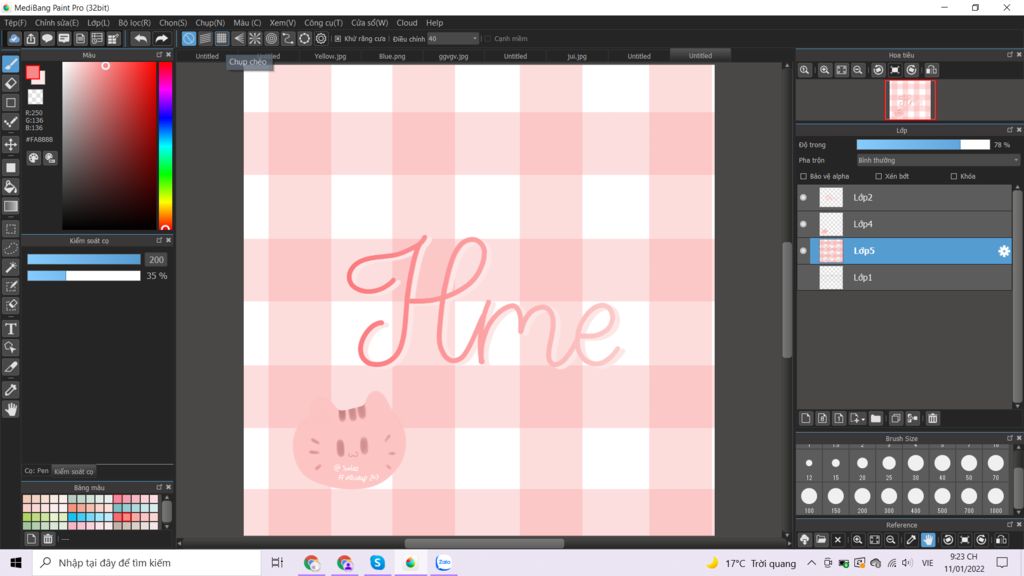Select the hand tool in Reference panel
This screenshot has height=576, width=1024.
(928, 540)
